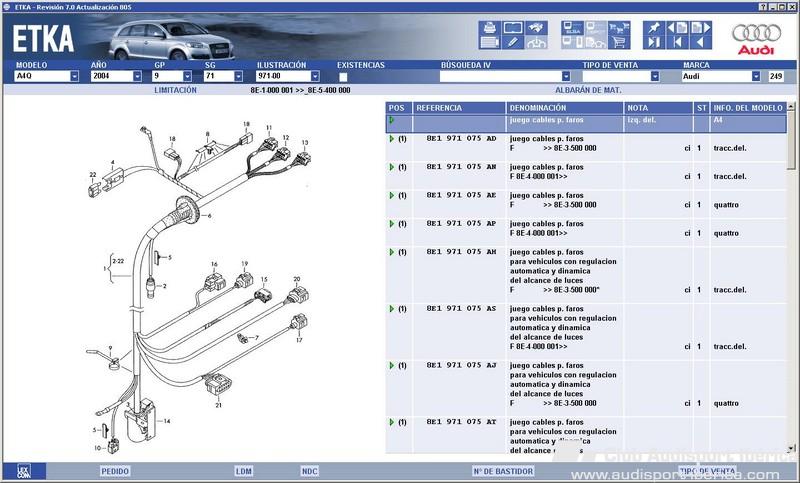Click the multiple shopping carts icon
This screenshot has height=483, width=800.
pos(619,28)
